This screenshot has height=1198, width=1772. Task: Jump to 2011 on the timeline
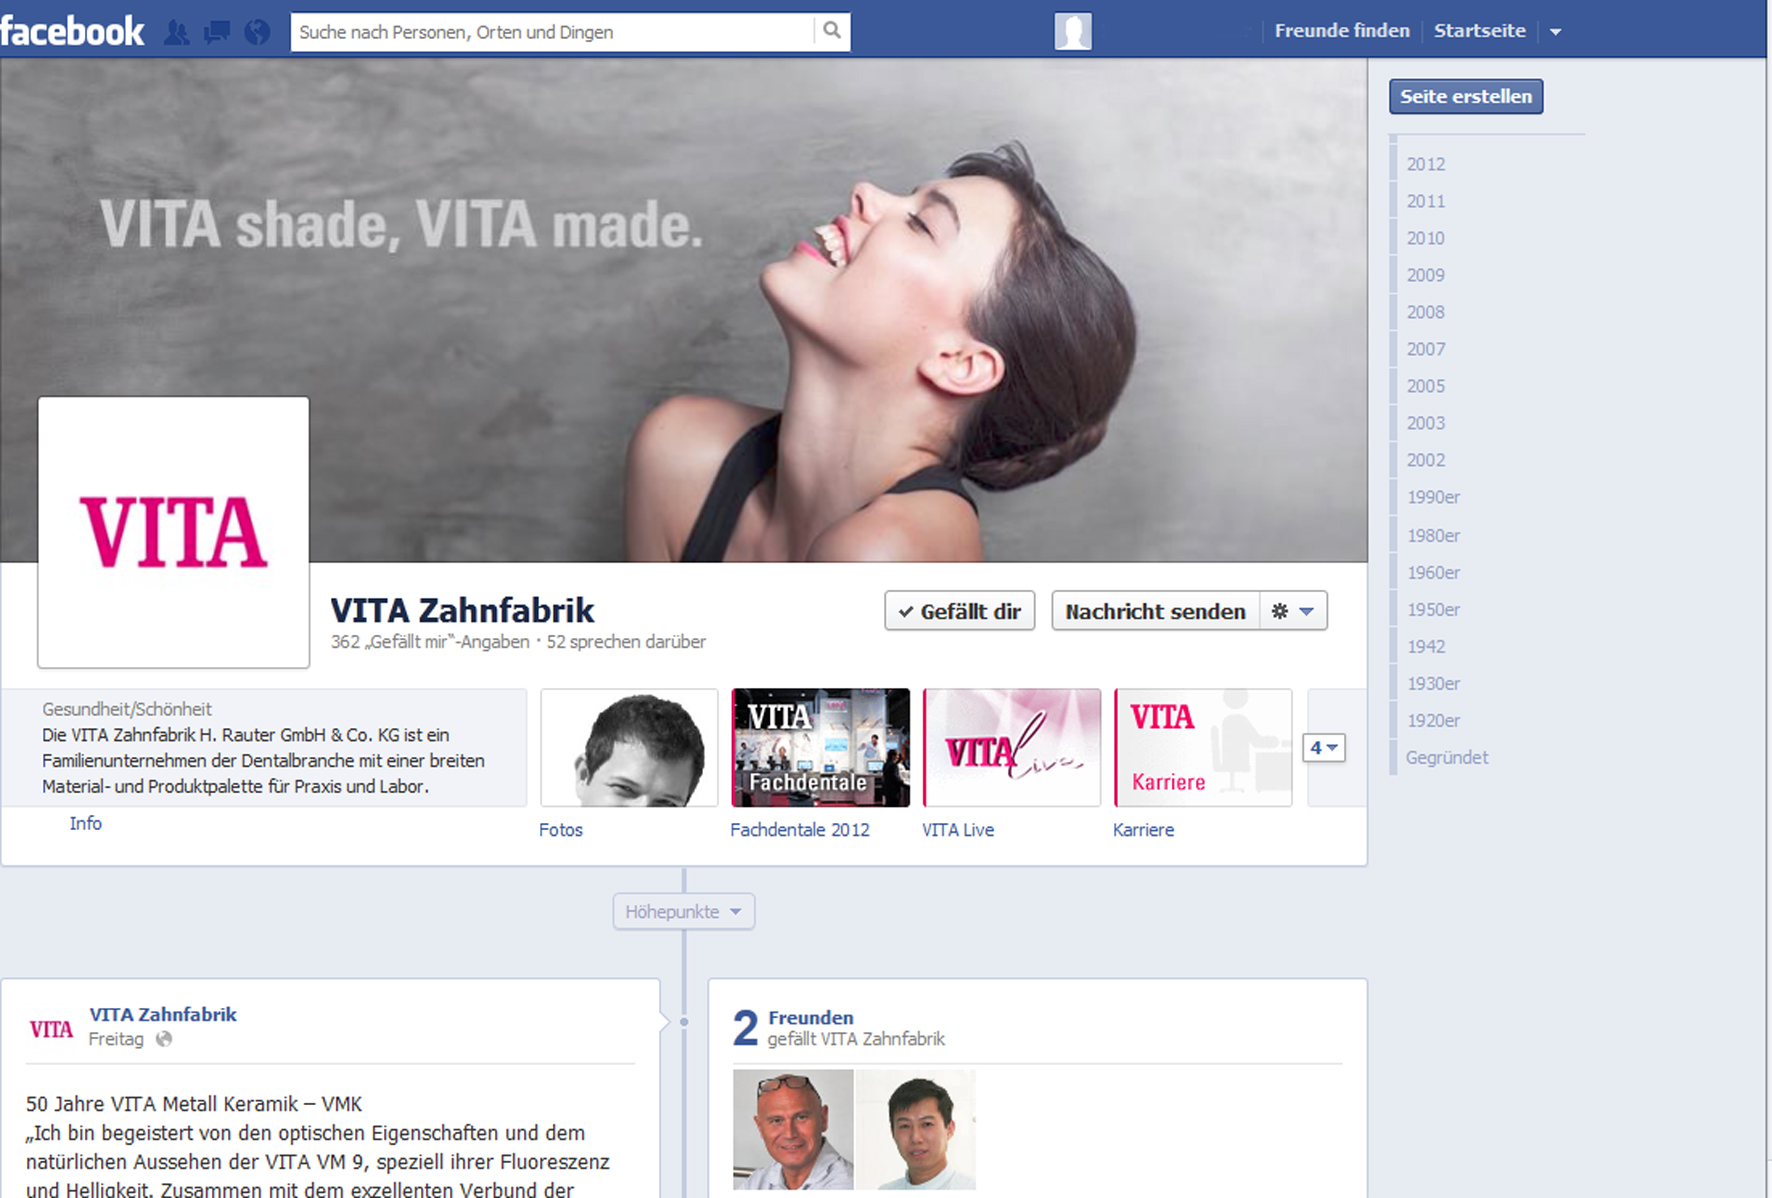[x=1426, y=201]
